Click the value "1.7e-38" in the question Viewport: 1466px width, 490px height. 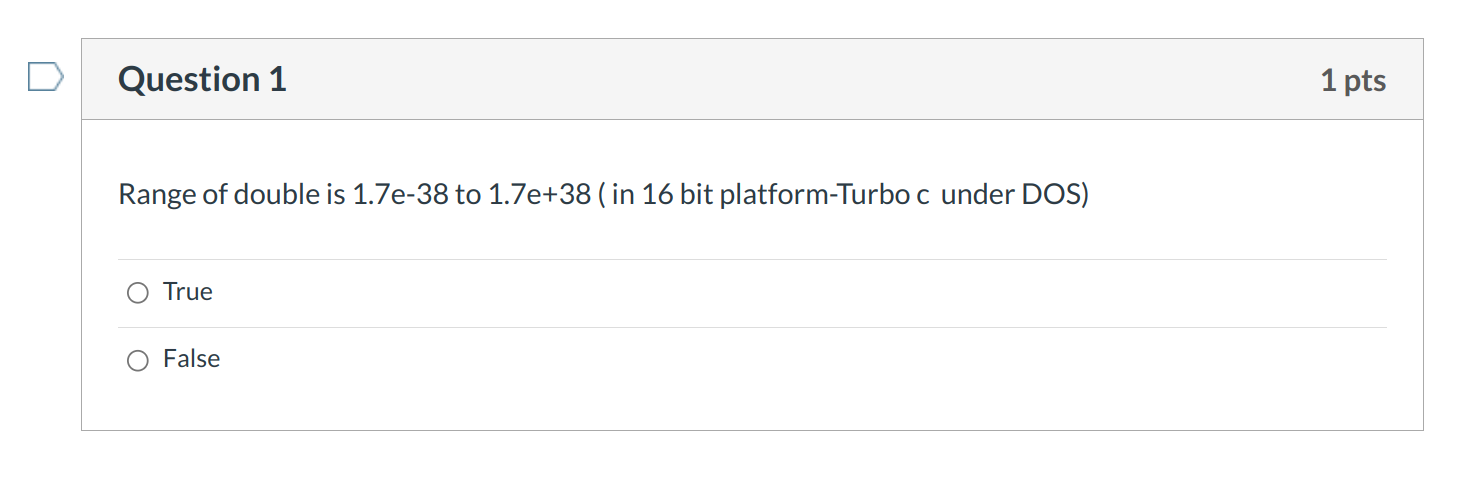coord(400,194)
